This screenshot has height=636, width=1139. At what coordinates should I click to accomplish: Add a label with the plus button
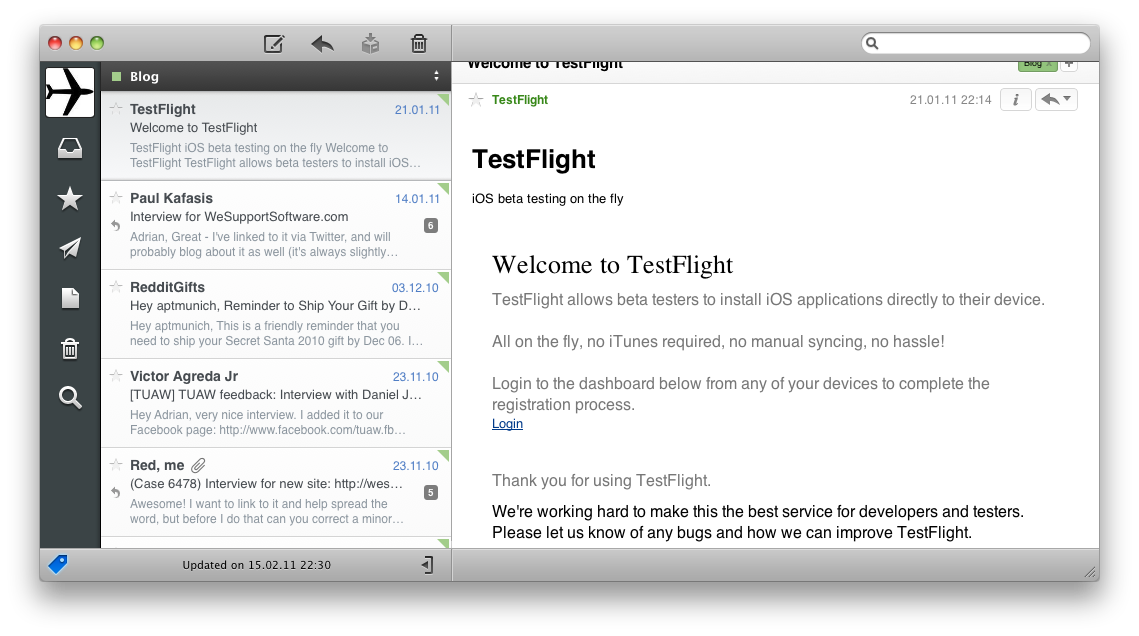[1069, 65]
